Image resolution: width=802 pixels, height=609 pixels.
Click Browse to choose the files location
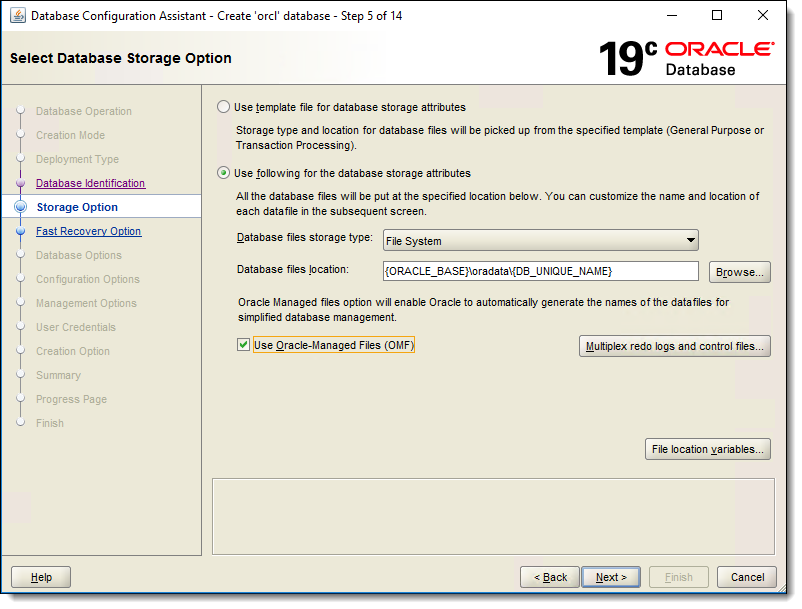[739, 272]
